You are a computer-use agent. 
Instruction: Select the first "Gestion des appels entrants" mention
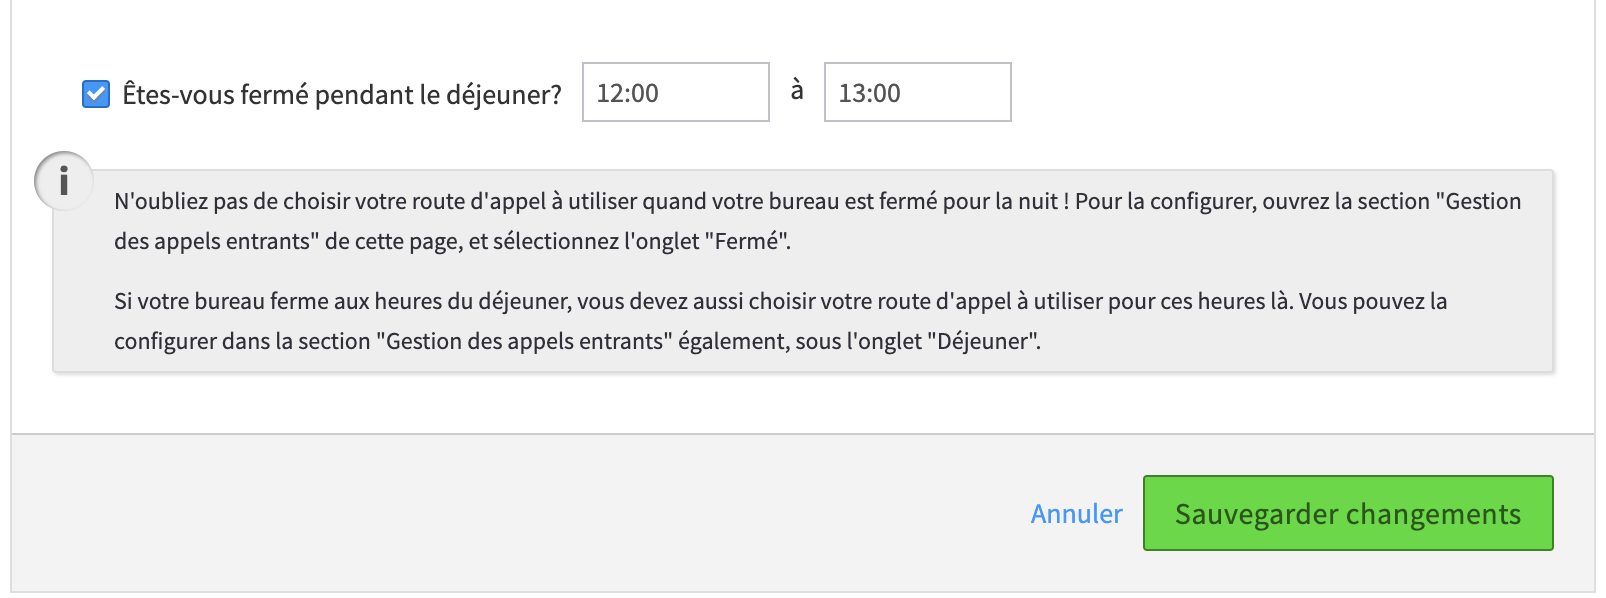point(817,221)
